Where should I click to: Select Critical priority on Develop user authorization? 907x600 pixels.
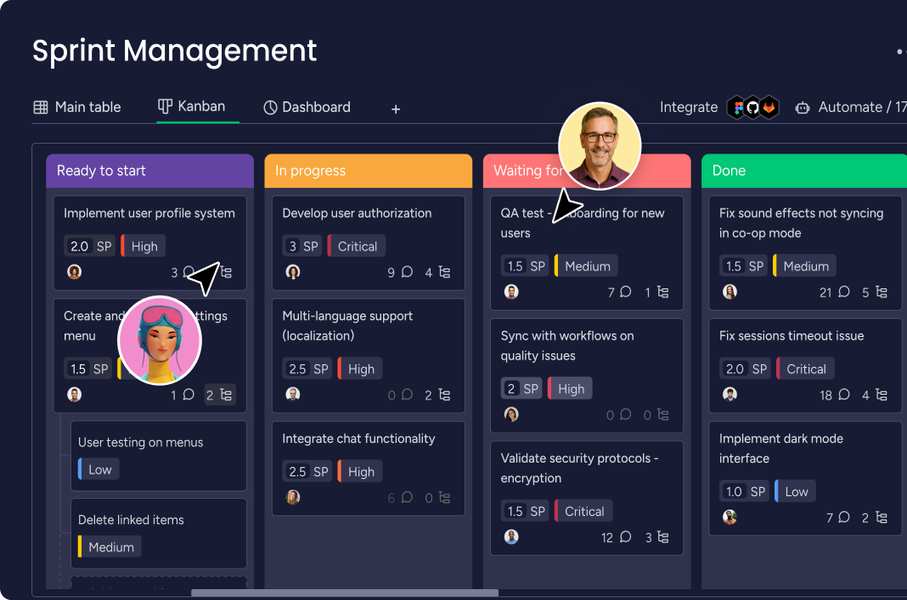coord(356,246)
